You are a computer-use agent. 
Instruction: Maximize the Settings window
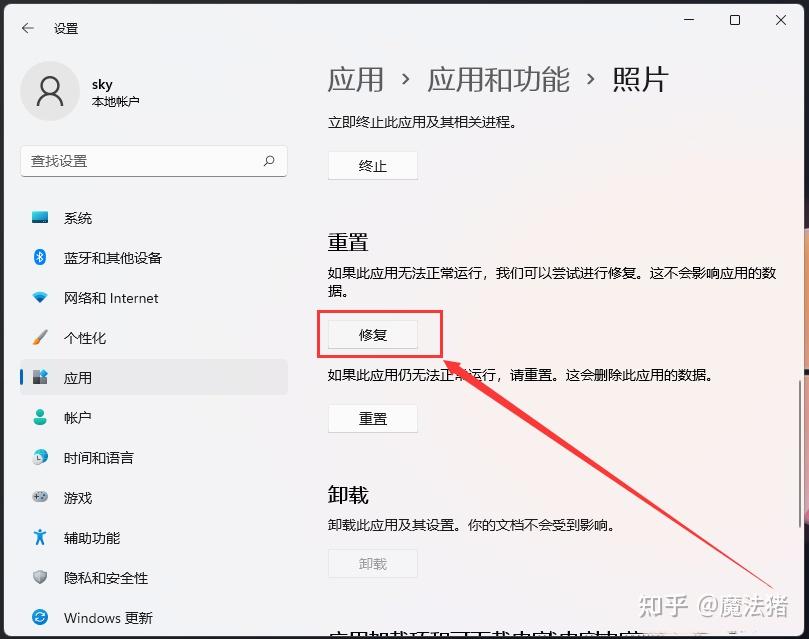pyautogui.click(x=735, y=20)
